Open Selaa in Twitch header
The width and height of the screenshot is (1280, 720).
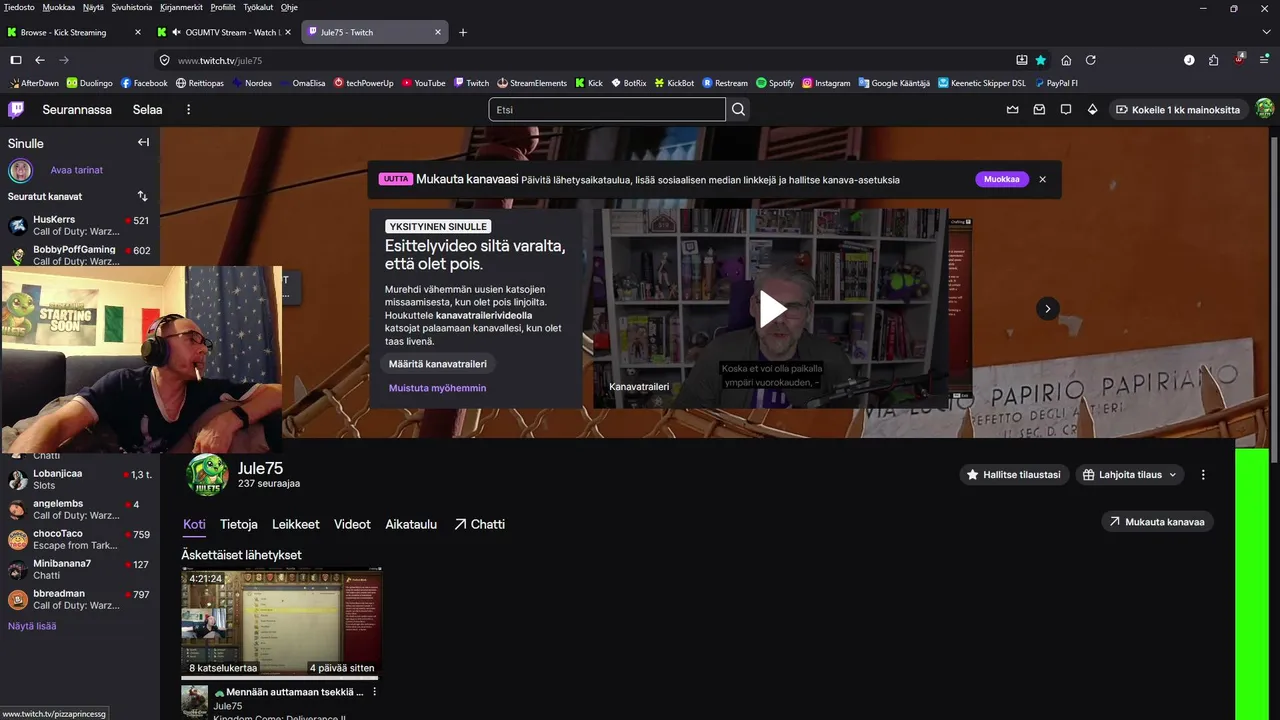pyautogui.click(x=148, y=109)
